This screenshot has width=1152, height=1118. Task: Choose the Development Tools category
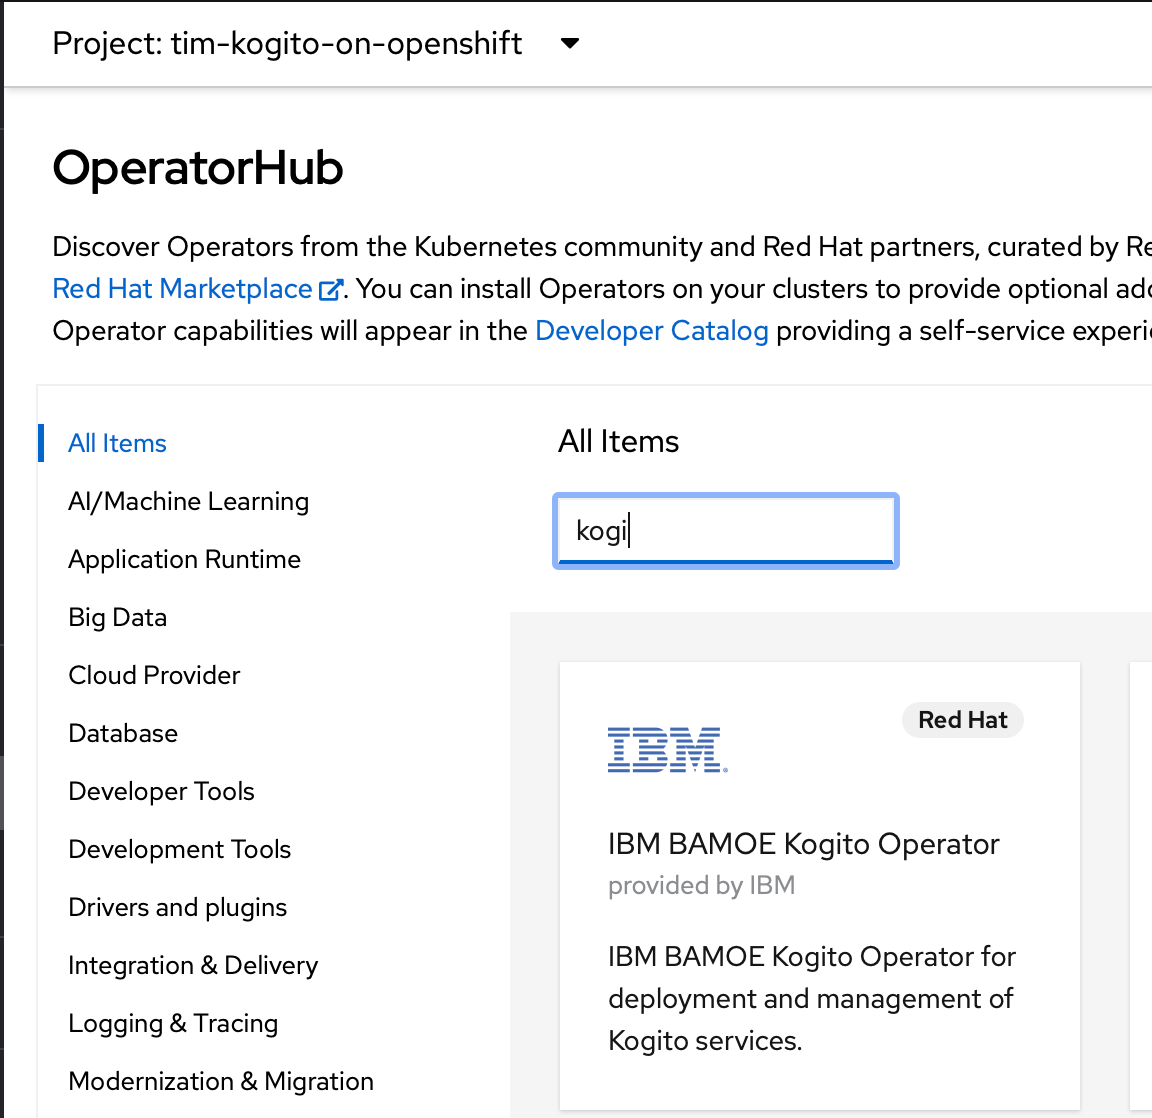coord(180,849)
